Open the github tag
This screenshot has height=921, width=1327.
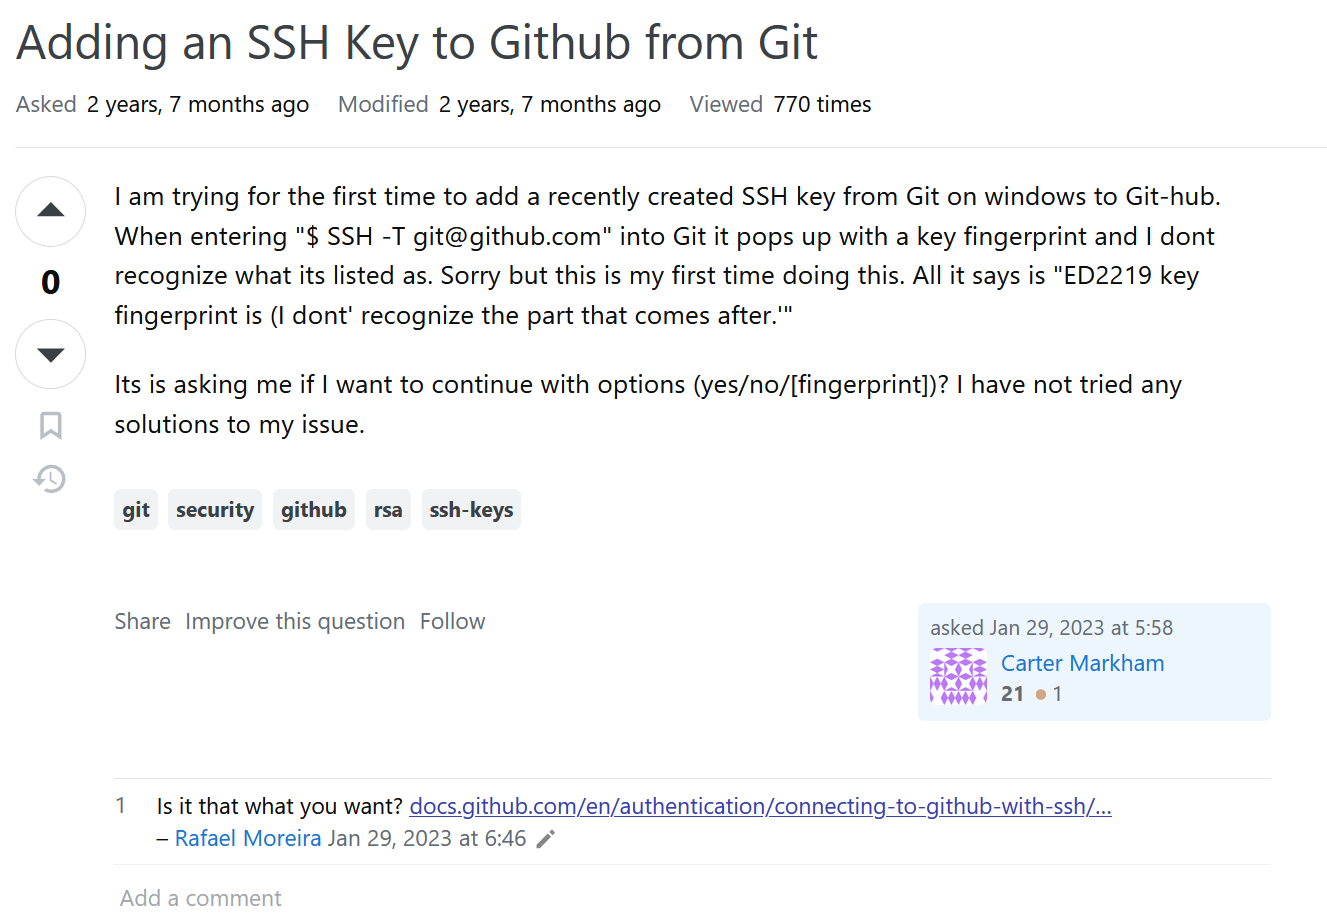pos(313,510)
